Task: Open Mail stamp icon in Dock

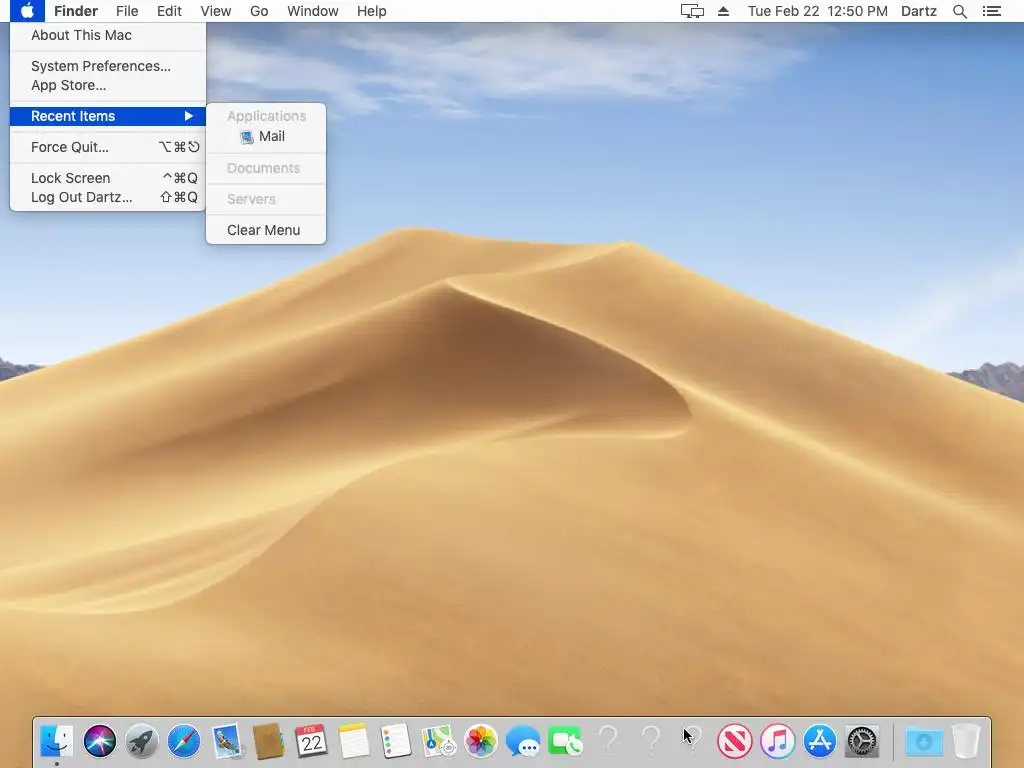Action: click(x=227, y=741)
